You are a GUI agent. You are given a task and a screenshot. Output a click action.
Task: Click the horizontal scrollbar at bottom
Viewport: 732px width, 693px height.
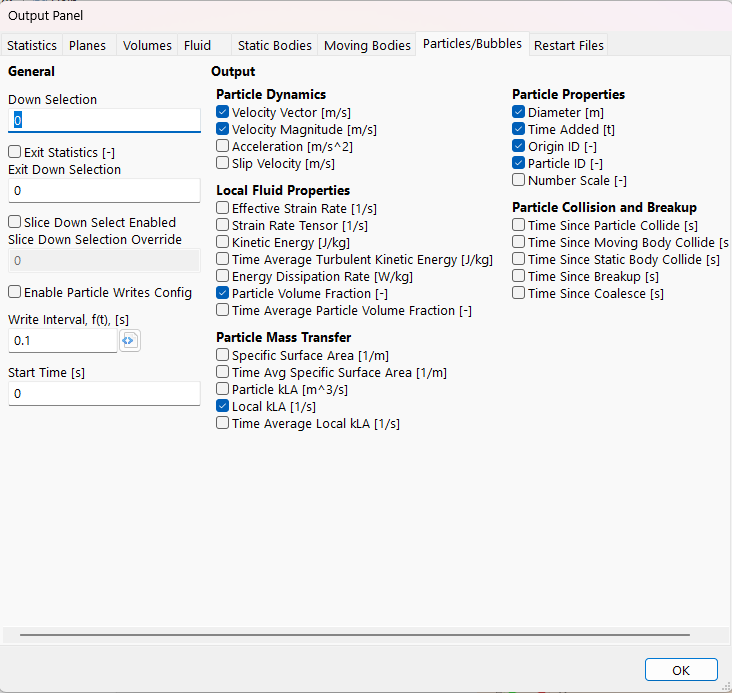coord(356,634)
